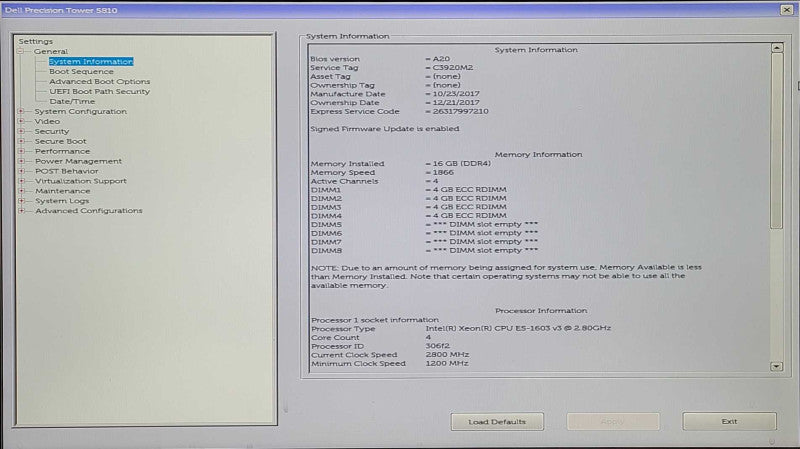The image size is (800, 449).
Task: Collapse the General tree node
Action: 21,52
